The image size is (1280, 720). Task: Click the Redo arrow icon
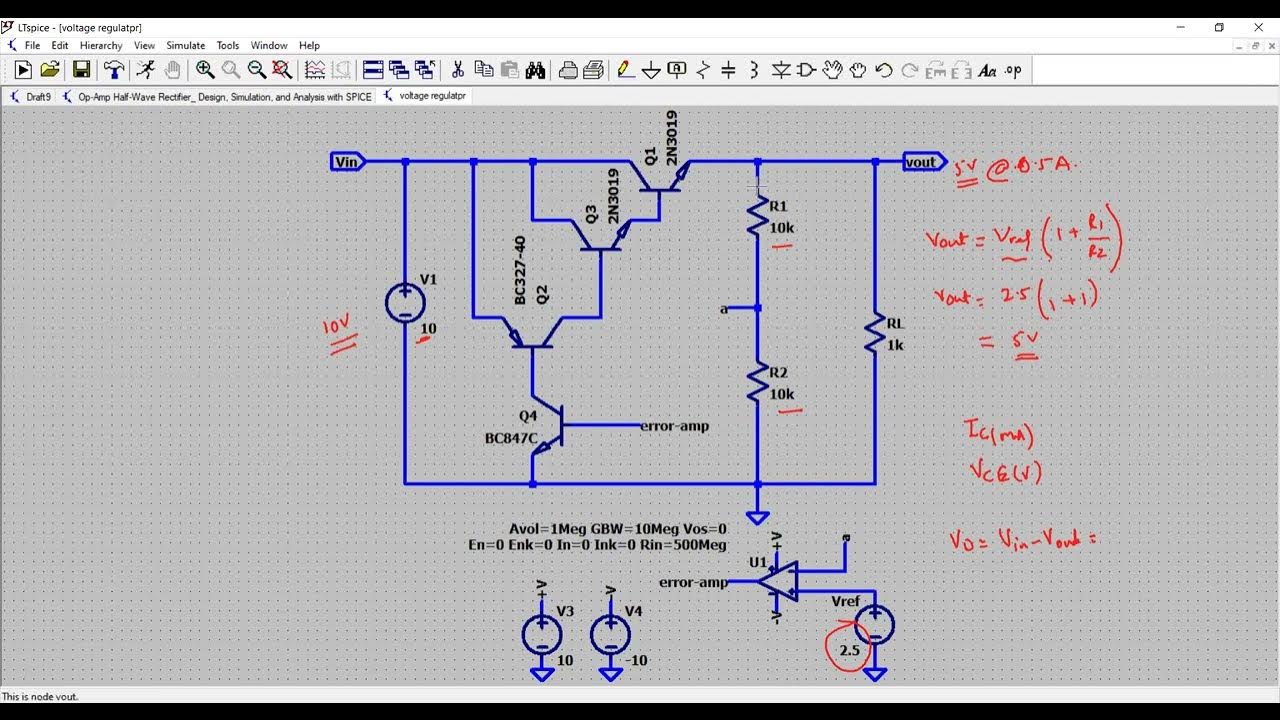(x=910, y=70)
